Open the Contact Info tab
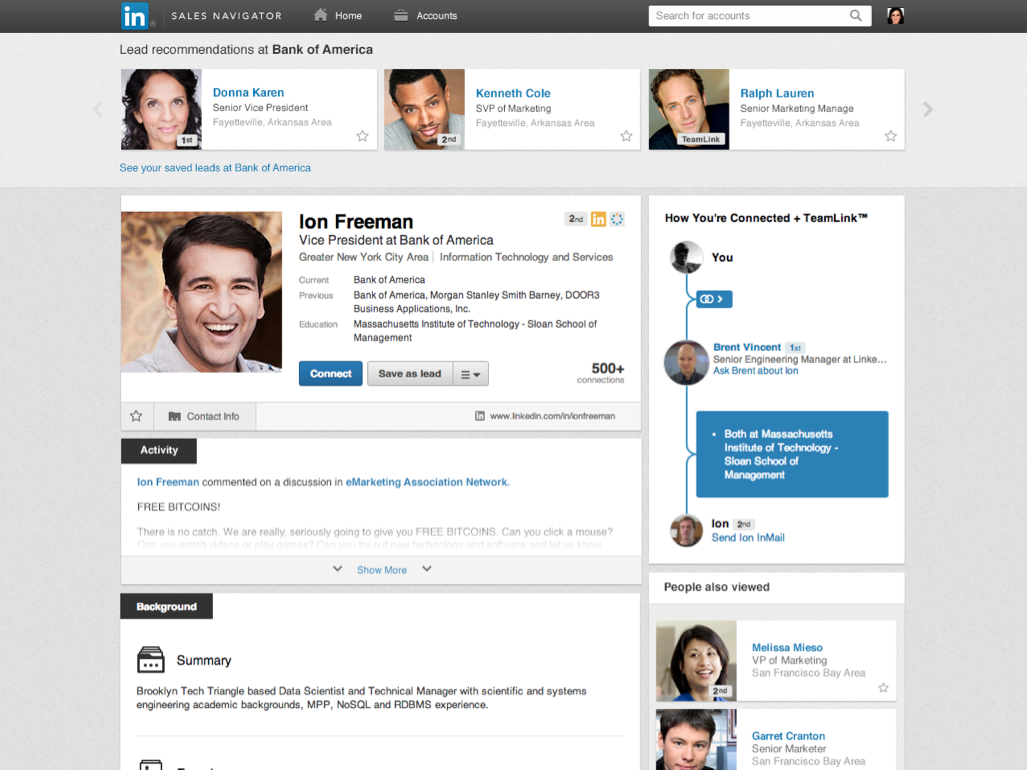This screenshot has height=770, width=1027. point(204,416)
